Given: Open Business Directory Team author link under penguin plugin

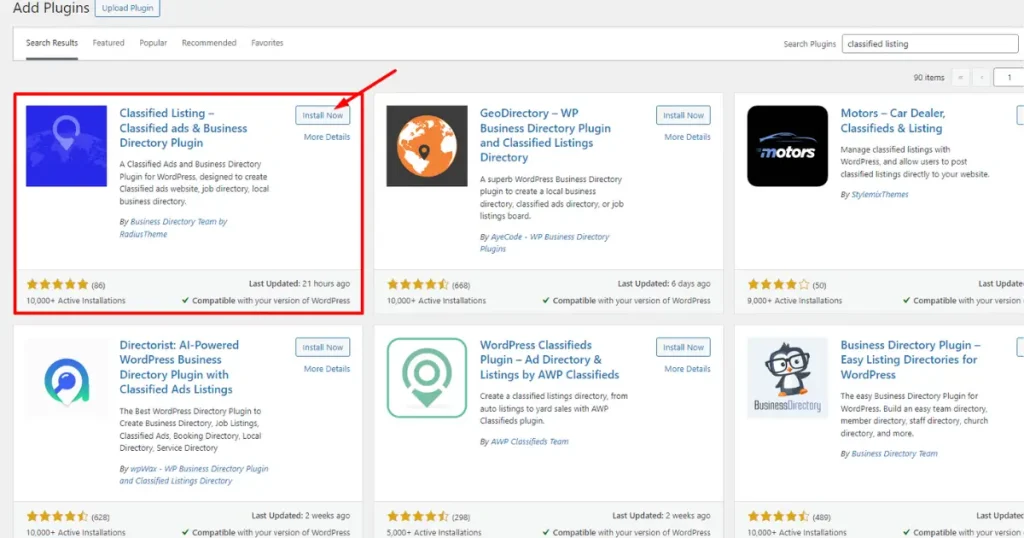Looking at the screenshot, I should [894, 454].
